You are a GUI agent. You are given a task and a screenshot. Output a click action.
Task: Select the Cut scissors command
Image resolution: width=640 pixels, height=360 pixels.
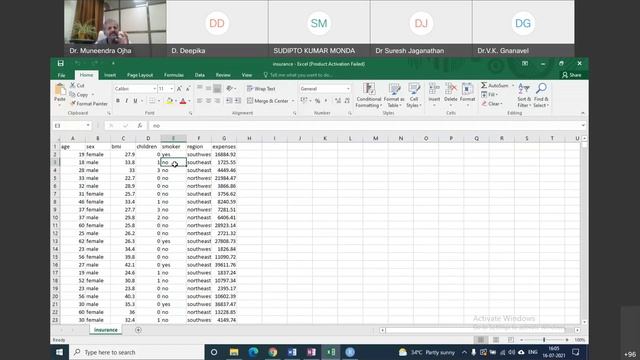[77, 85]
